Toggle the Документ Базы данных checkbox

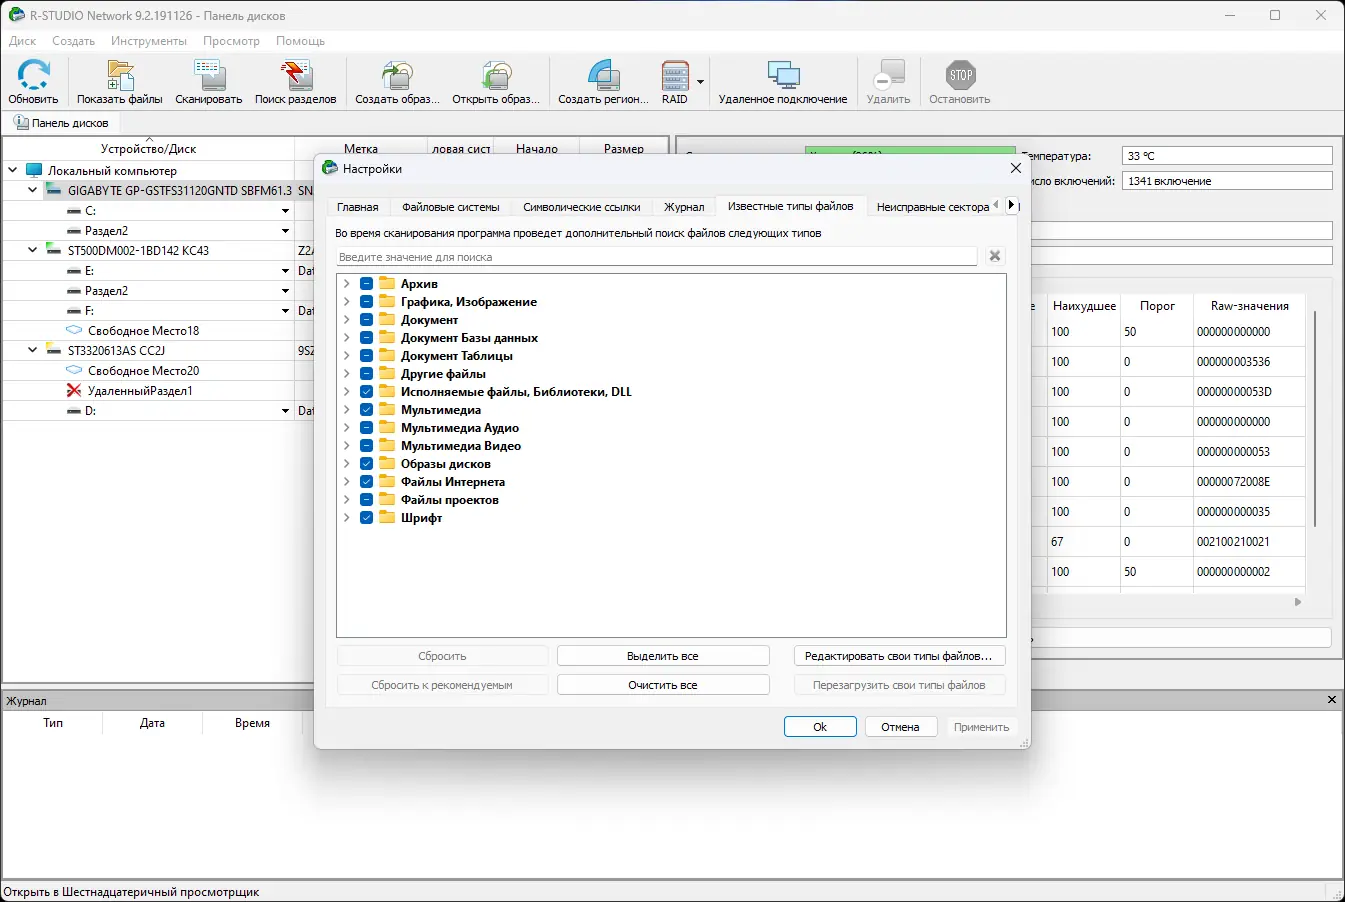pos(366,338)
